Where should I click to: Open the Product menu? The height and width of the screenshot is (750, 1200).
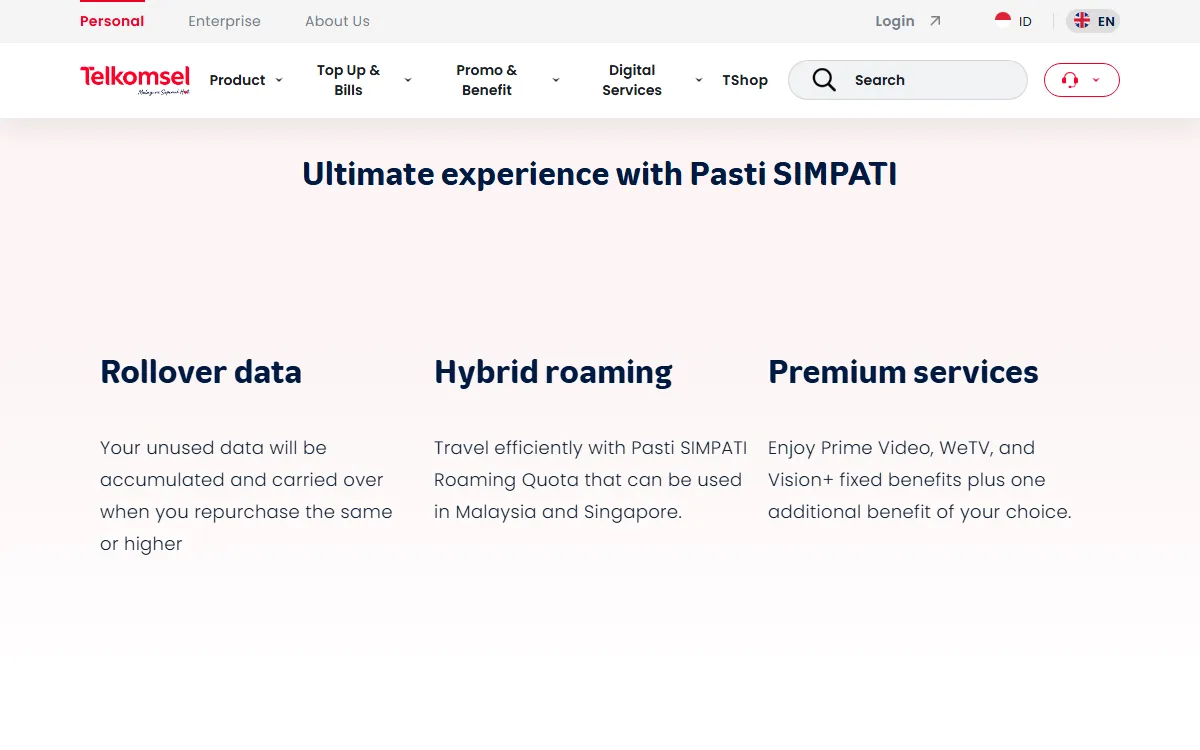pos(238,80)
